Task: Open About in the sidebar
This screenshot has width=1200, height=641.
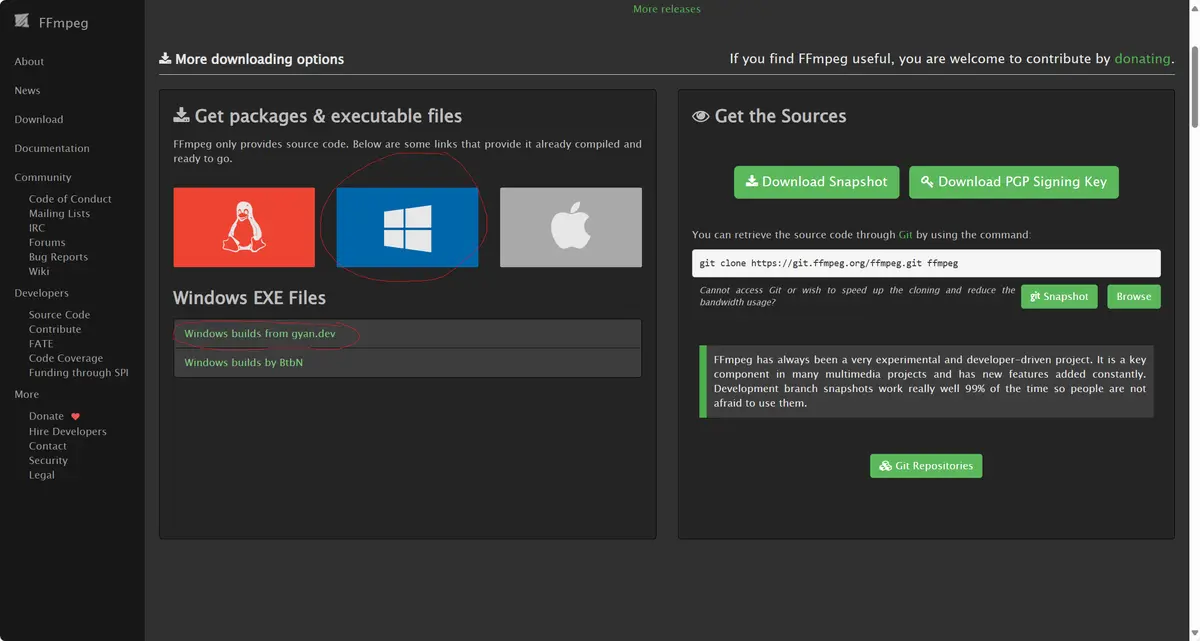Action: coord(29,62)
